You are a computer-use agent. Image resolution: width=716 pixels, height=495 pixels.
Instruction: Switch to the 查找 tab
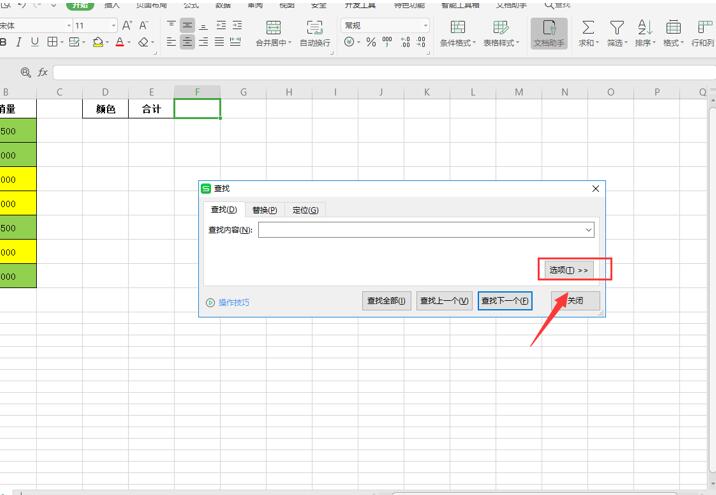pyautogui.click(x=224, y=210)
